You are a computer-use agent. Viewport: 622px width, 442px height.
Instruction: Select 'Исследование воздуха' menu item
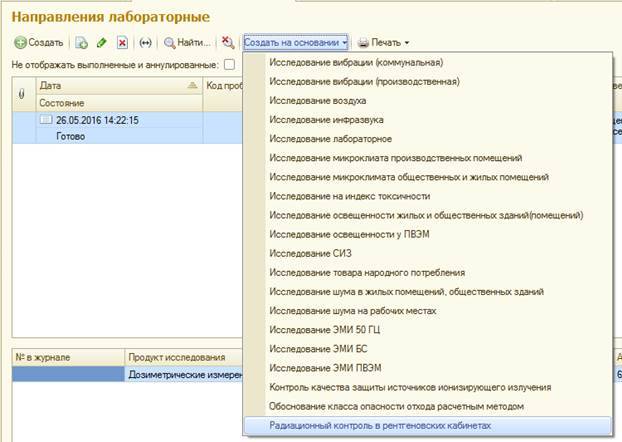[317, 101]
